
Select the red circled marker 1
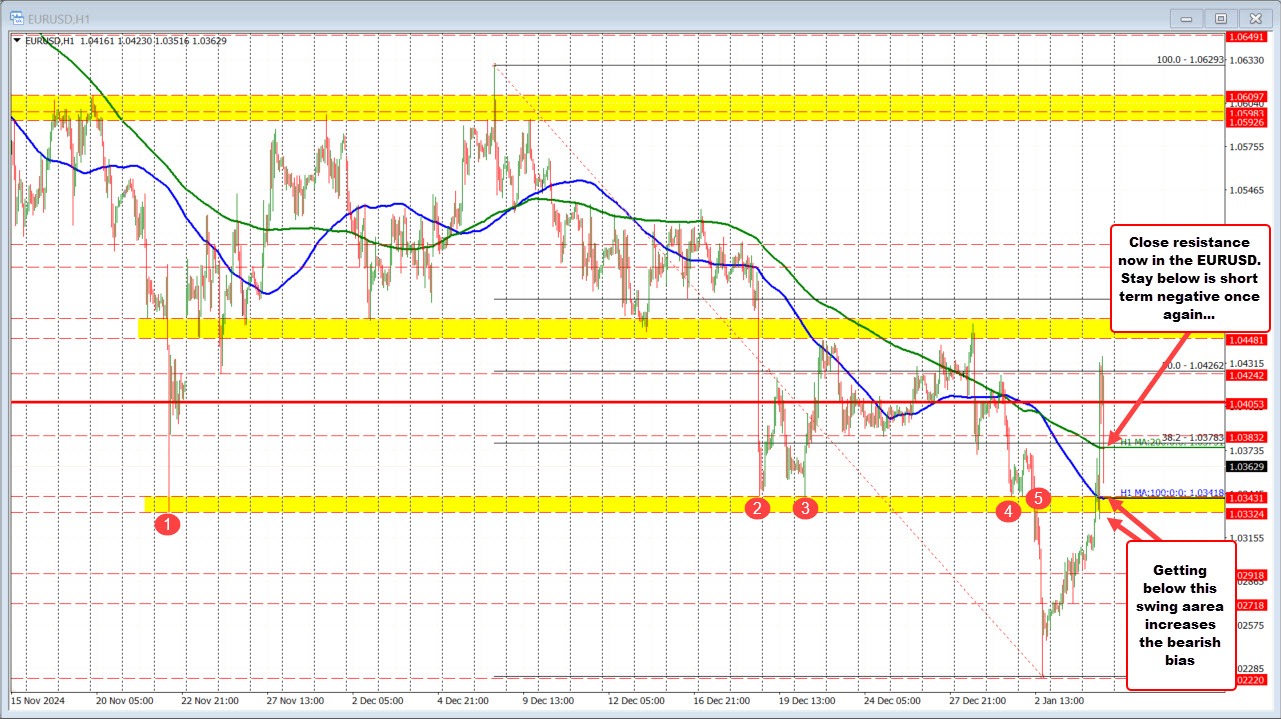(168, 522)
